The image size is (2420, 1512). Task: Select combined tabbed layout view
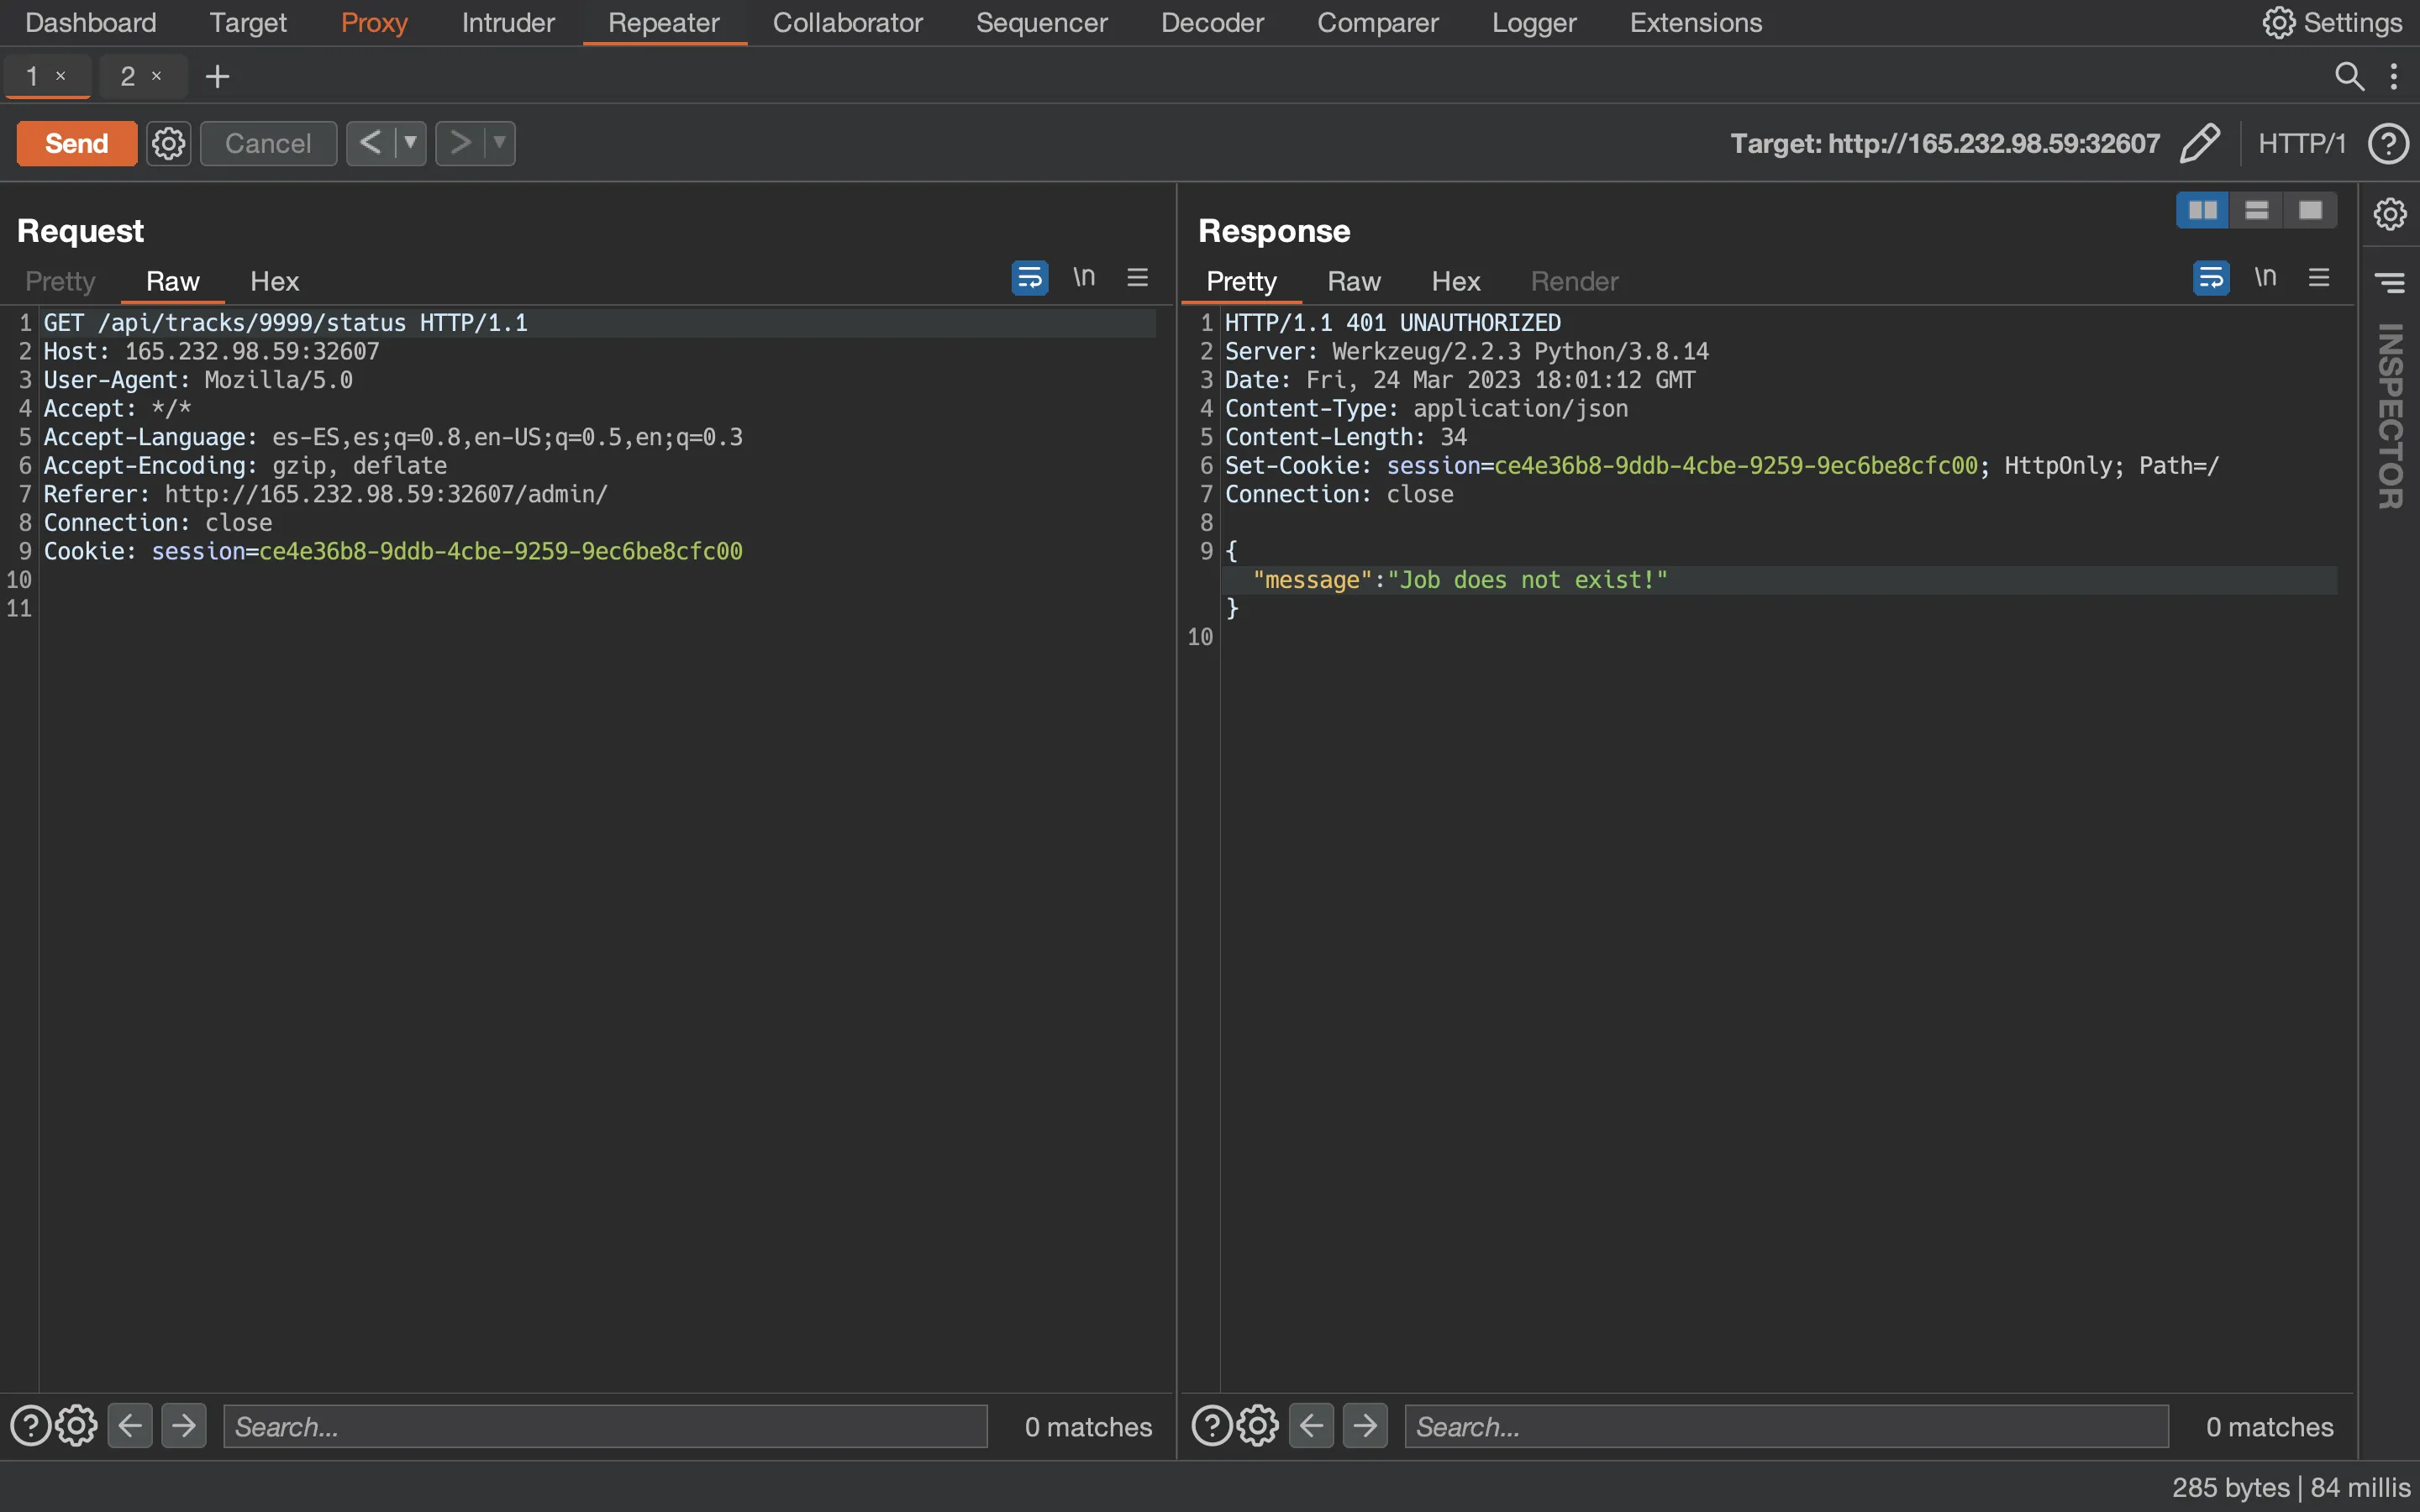(x=2310, y=210)
